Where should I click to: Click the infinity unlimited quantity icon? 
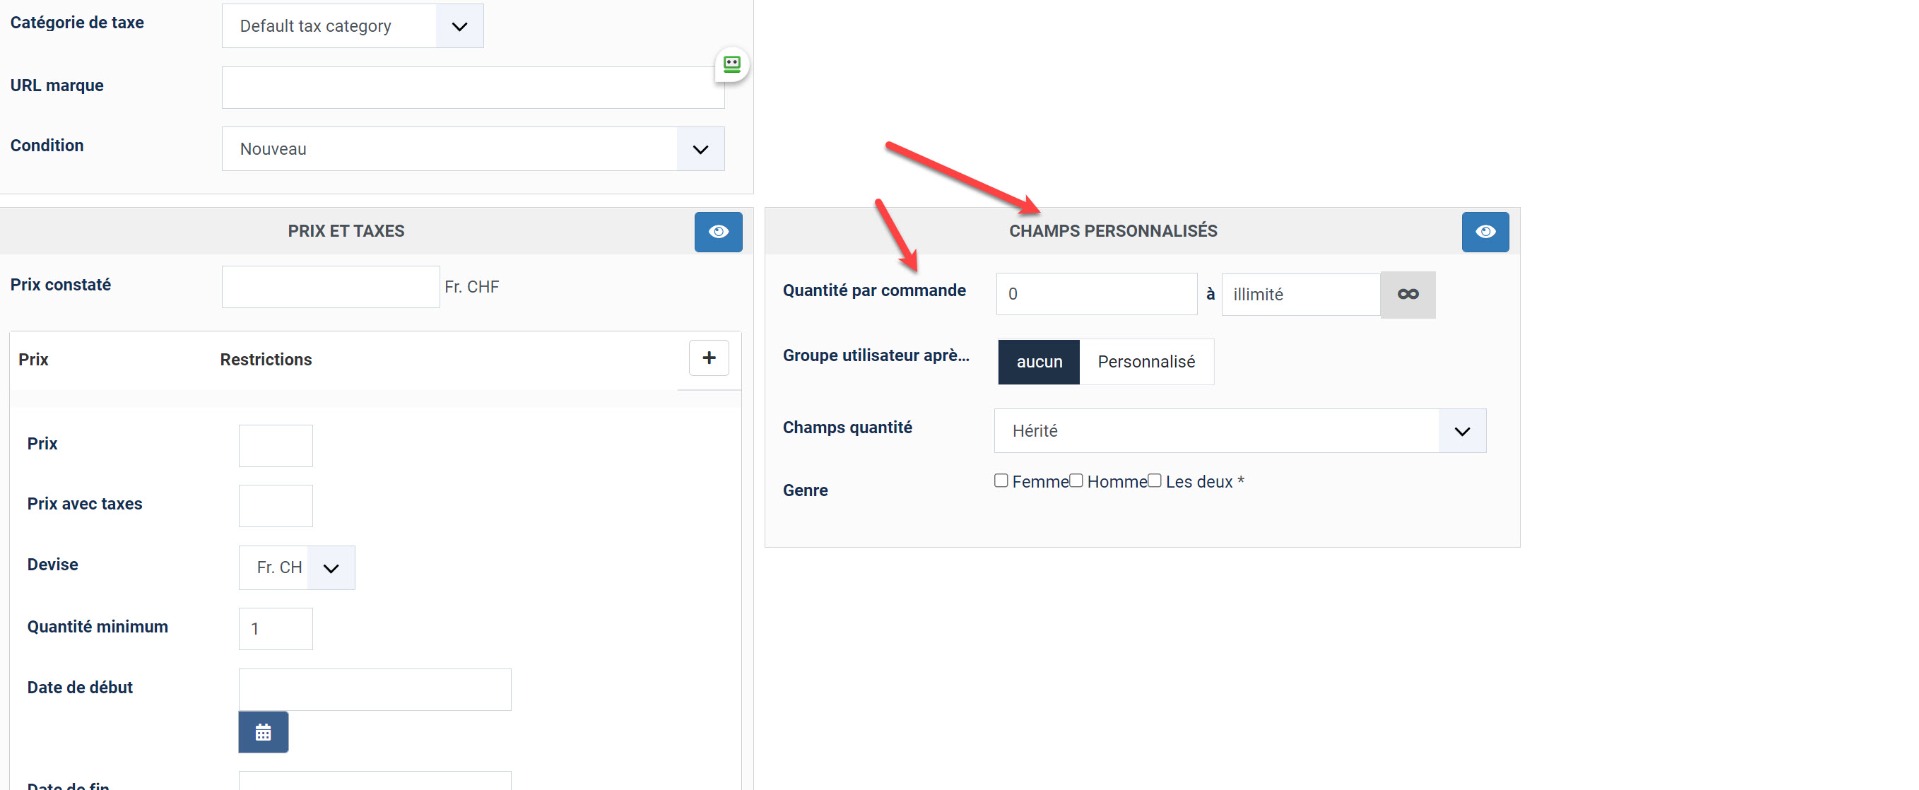[x=1408, y=295]
